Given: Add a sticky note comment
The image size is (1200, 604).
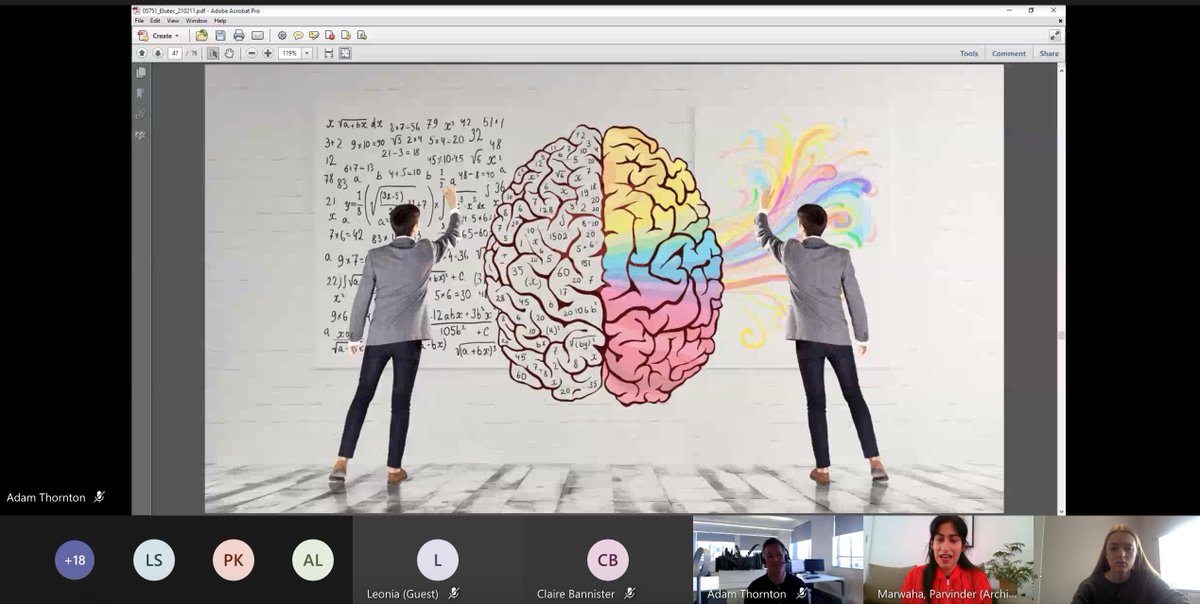Looking at the screenshot, I should [x=298, y=35].
